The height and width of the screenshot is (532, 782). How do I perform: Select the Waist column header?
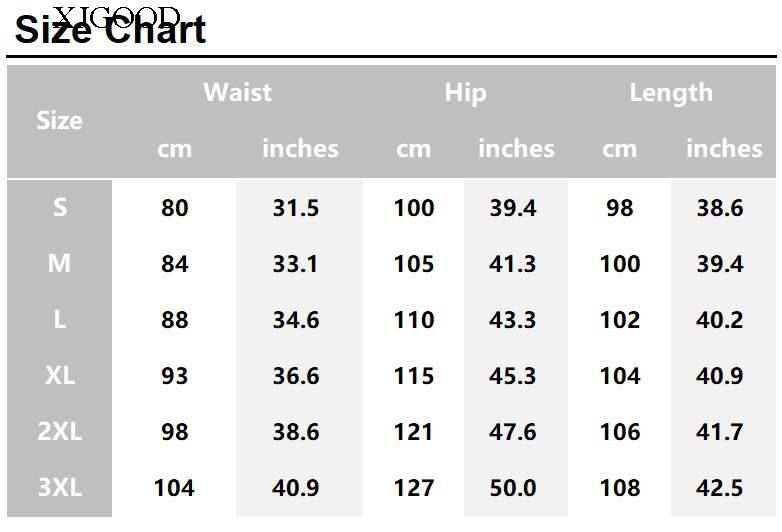coord(237,93)
